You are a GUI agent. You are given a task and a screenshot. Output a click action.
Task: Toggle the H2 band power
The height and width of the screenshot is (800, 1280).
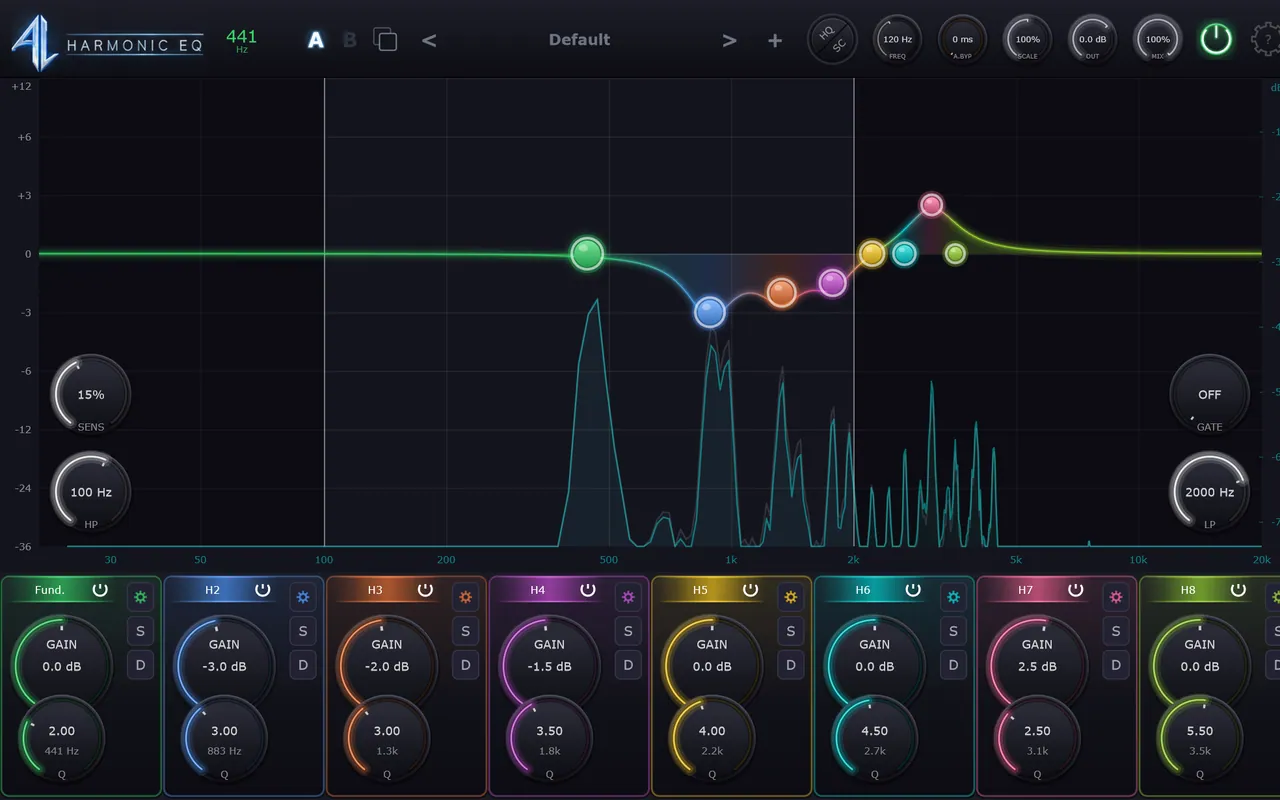262,590
